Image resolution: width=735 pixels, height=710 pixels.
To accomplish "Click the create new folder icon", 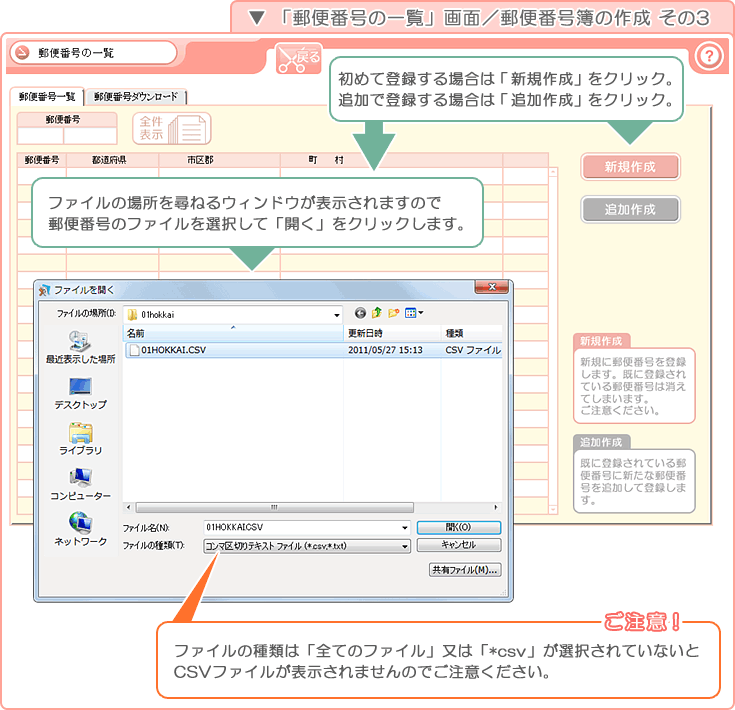I will (394, 313).
